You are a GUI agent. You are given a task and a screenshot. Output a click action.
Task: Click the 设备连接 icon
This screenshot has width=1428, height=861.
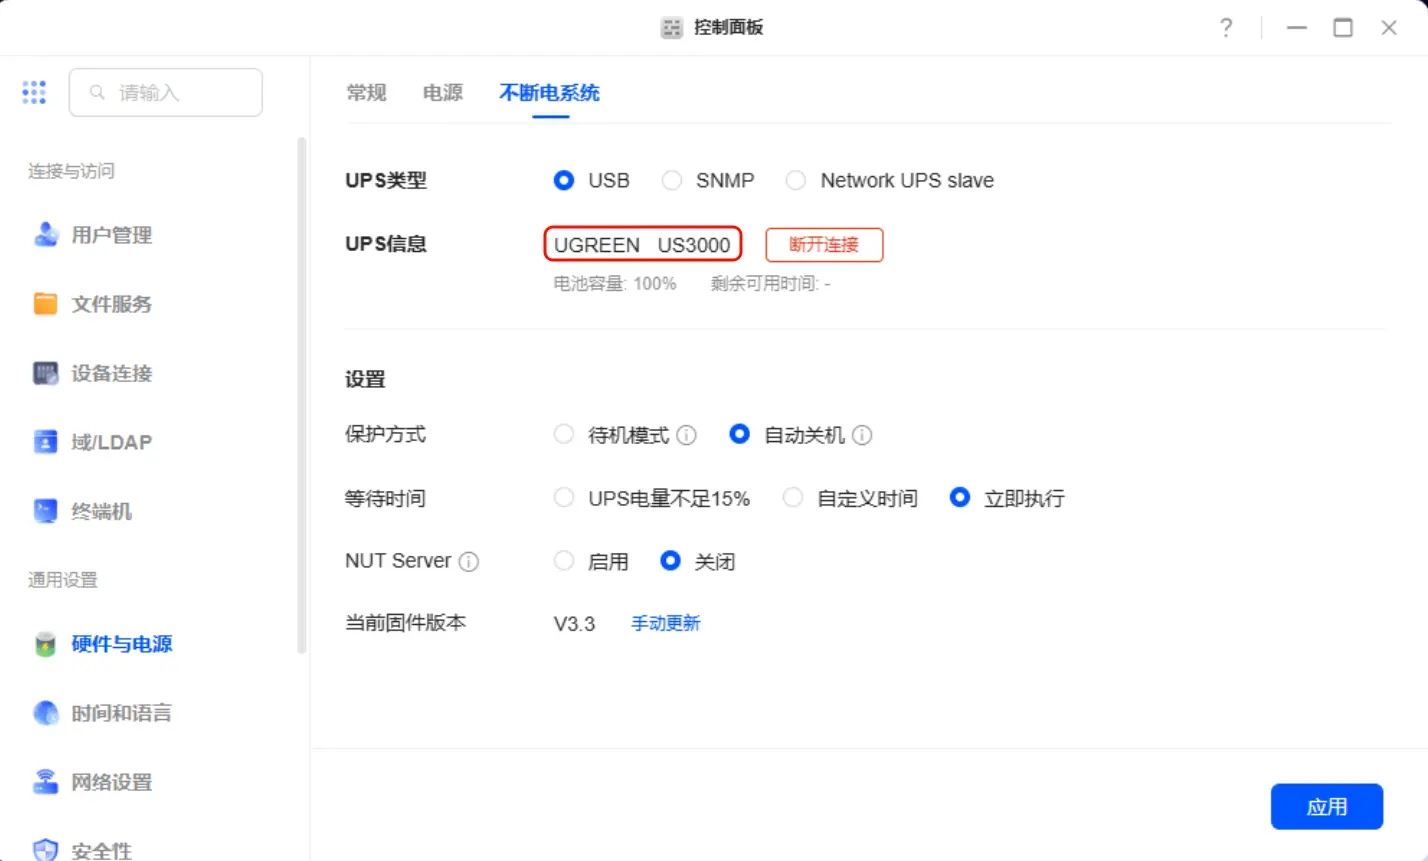pos(46,373)
